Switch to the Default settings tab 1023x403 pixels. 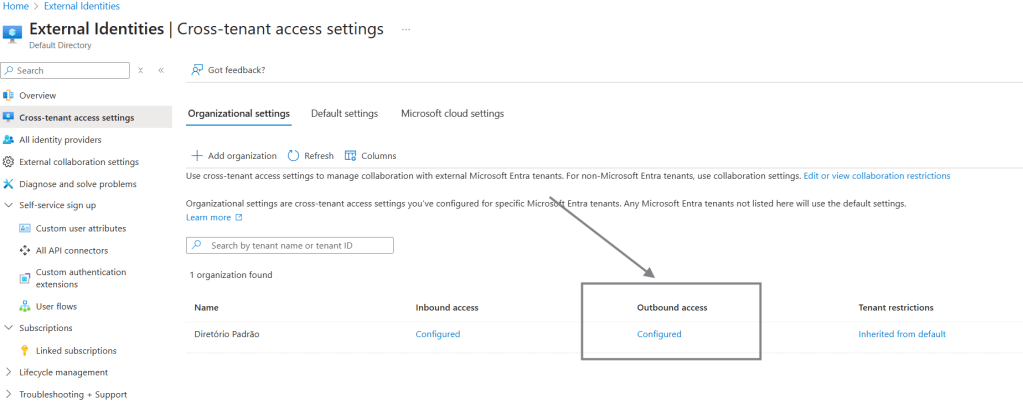(x=344, y=114)
